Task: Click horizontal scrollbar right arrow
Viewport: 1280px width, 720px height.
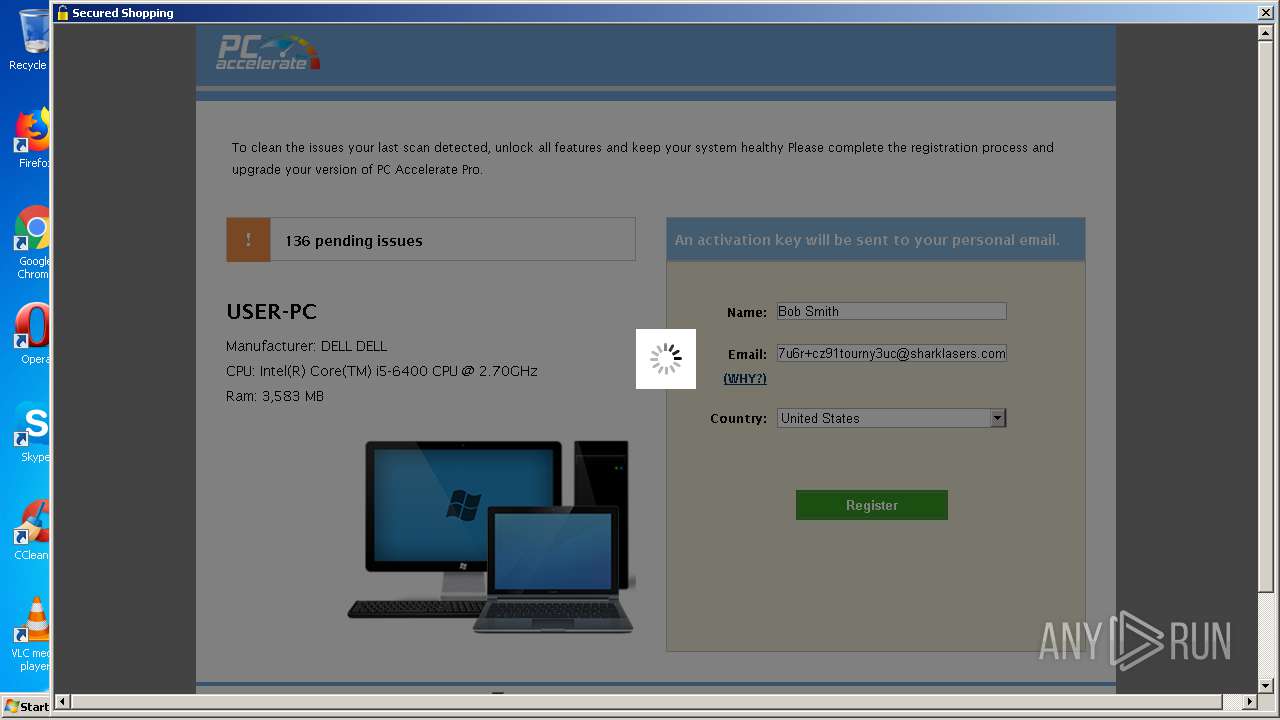Action: pyautogui.click(x=1249, y=702)
